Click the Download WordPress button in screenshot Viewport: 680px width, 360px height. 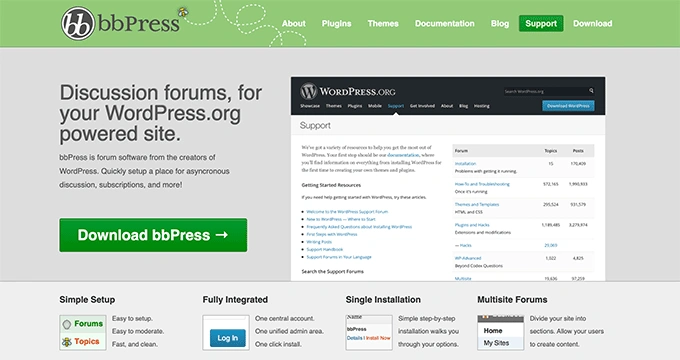[x=568, y=106]
